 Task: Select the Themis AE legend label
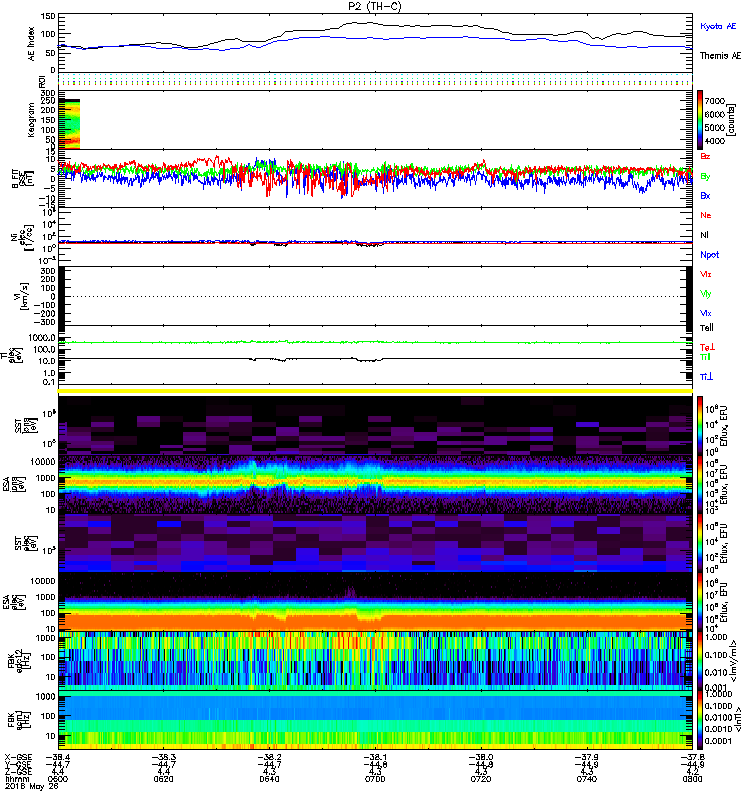(720, 56)
